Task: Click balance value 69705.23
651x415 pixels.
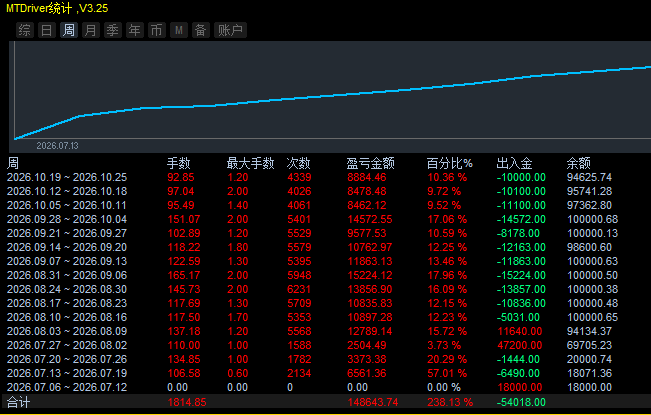Action: pos(590,345)
